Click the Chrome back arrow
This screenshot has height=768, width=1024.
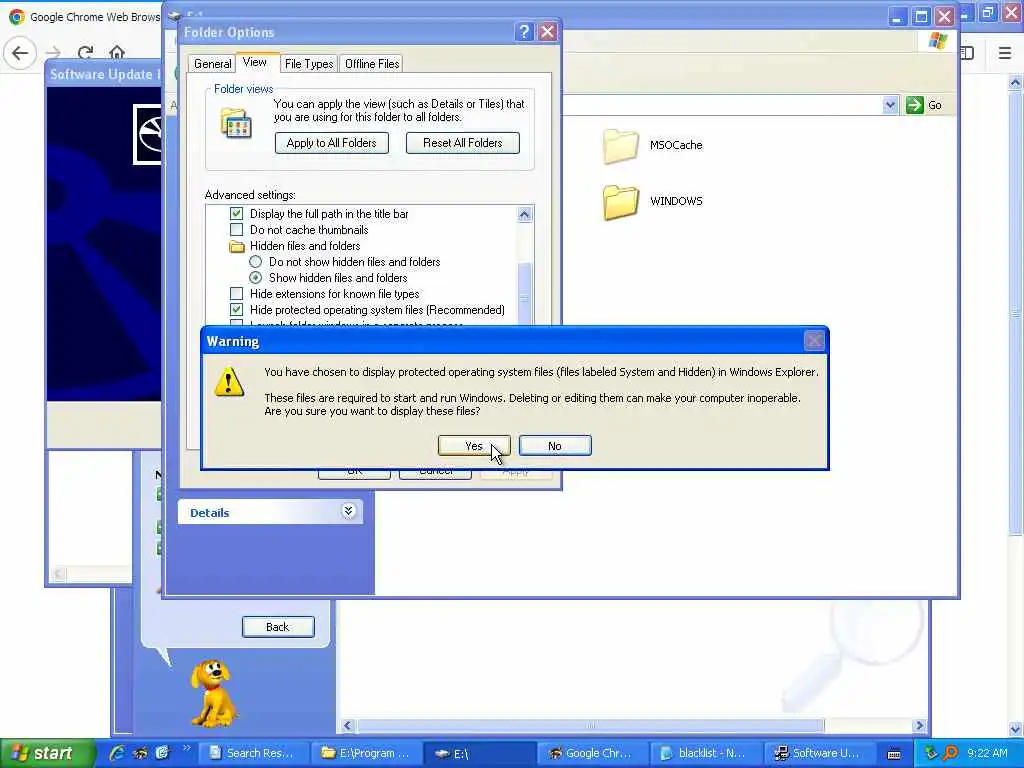coord(20,53)
